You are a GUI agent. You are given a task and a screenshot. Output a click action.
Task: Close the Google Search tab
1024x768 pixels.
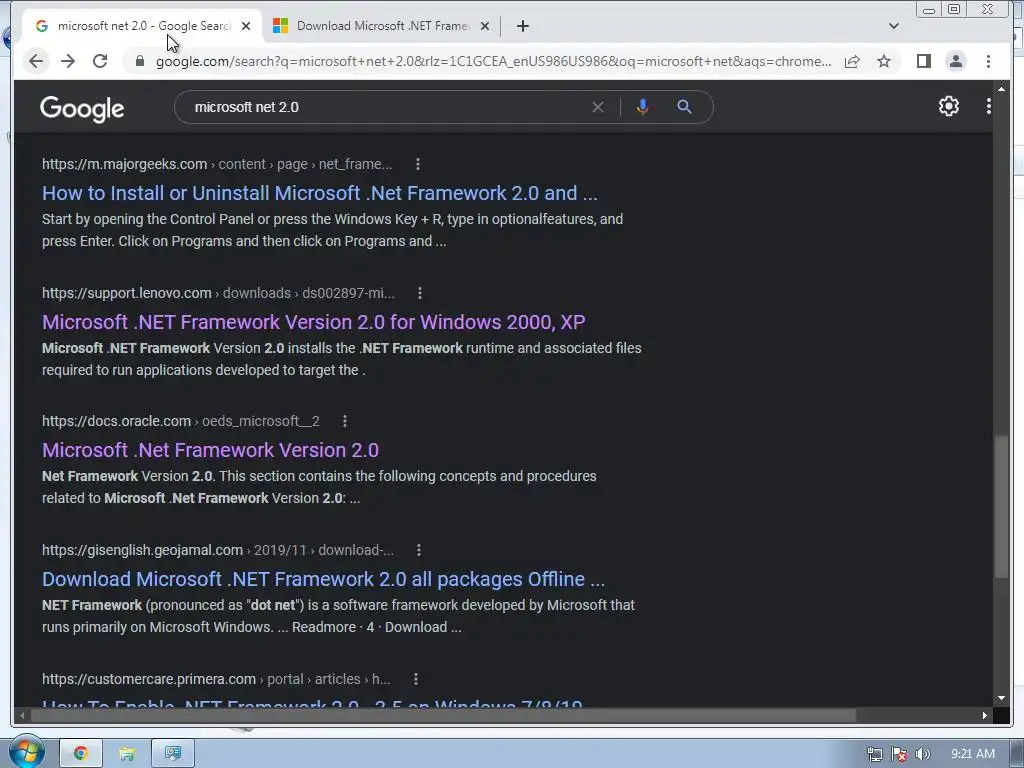pyautogui.click(x=246, y=26)
